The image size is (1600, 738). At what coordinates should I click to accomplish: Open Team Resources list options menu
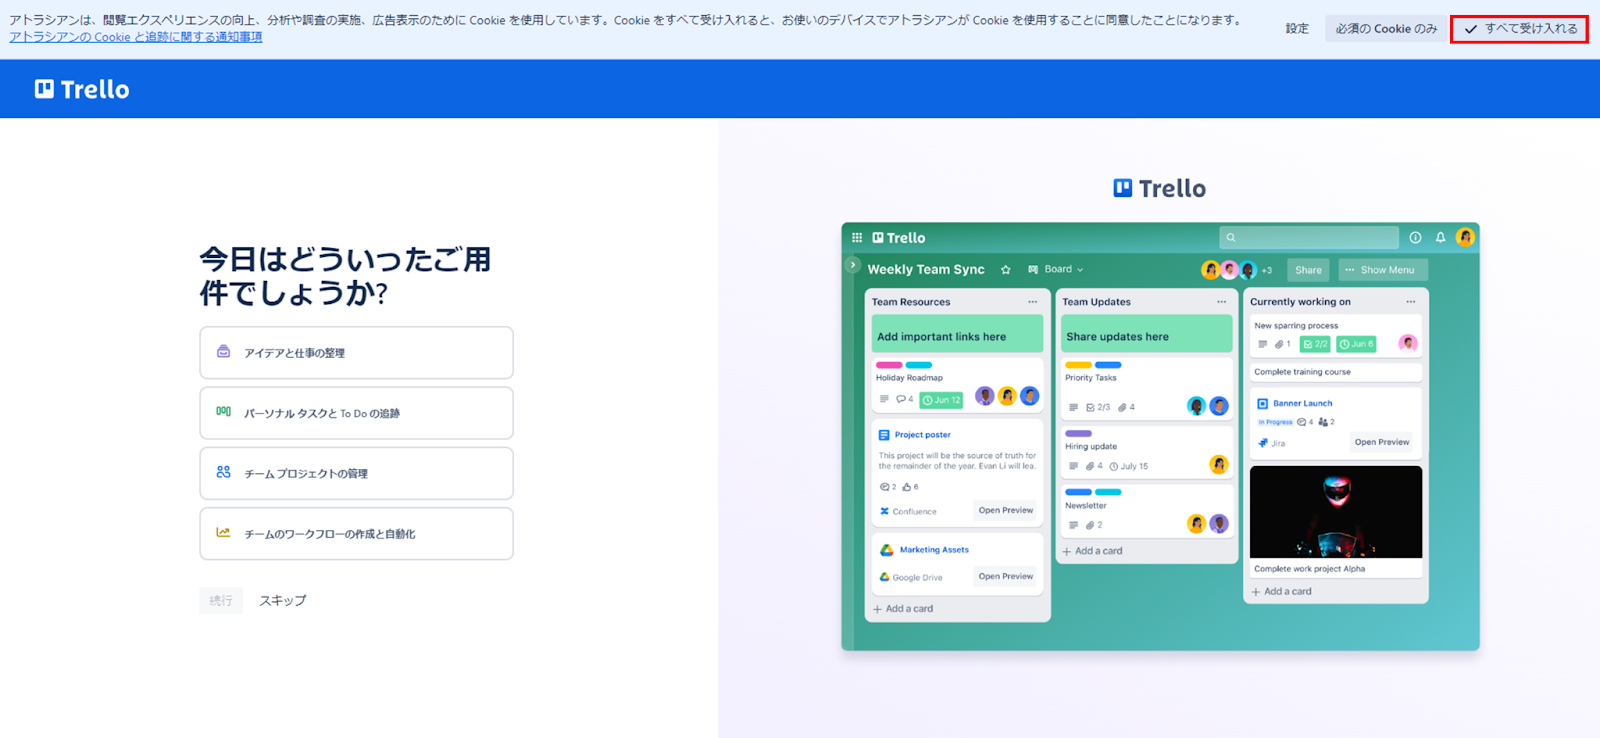[x=1033, y=302]
